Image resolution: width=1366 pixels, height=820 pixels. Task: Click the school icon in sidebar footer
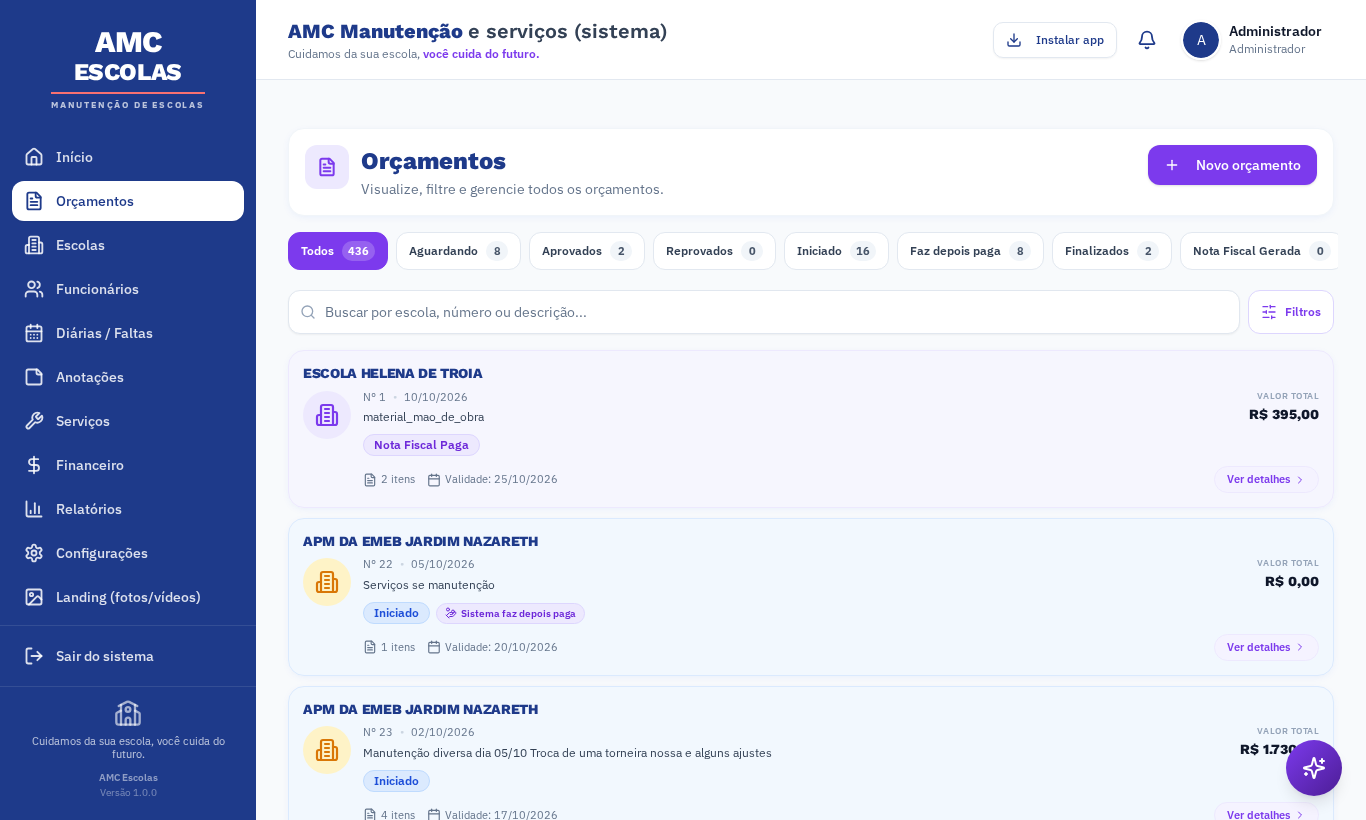click(x=128, y=713)
